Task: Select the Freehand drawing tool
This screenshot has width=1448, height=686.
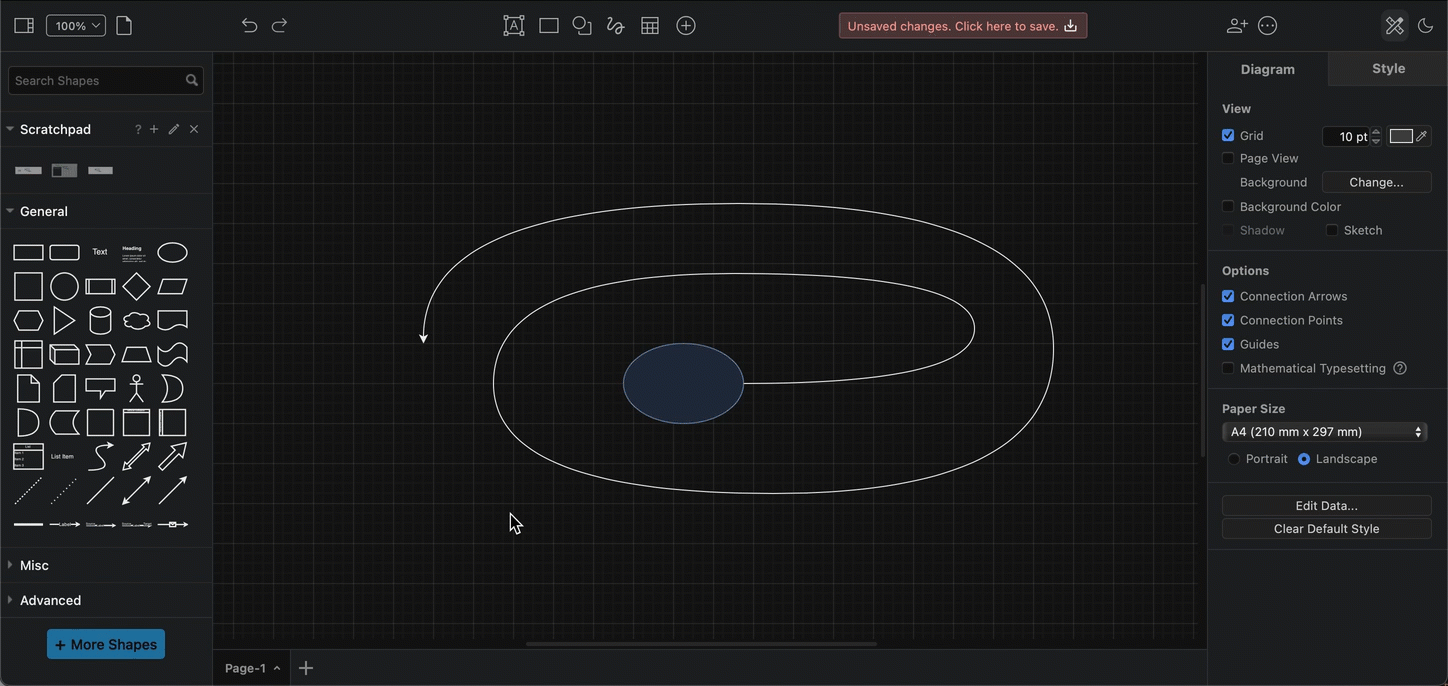Action: point(615,25)
